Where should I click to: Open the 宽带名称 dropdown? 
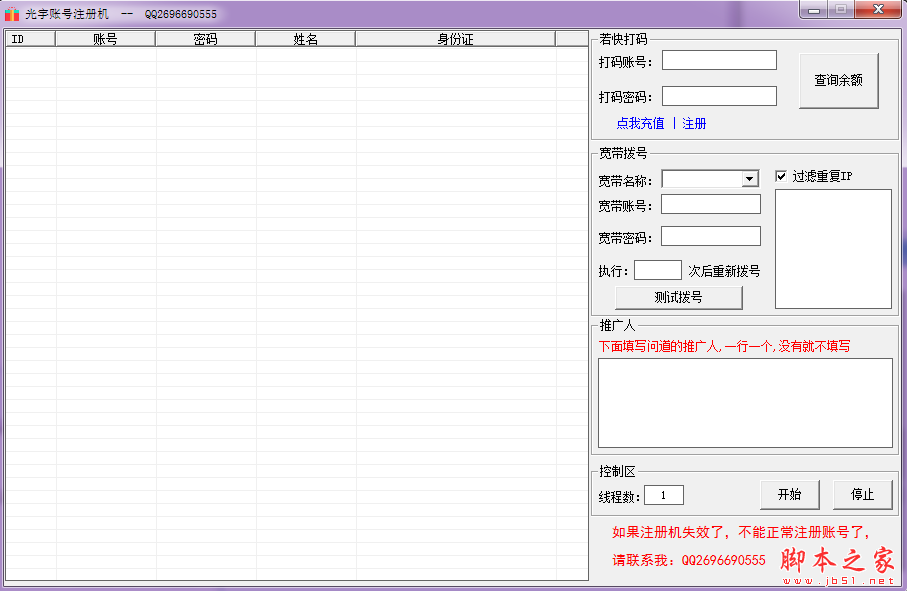click(750, 179)
